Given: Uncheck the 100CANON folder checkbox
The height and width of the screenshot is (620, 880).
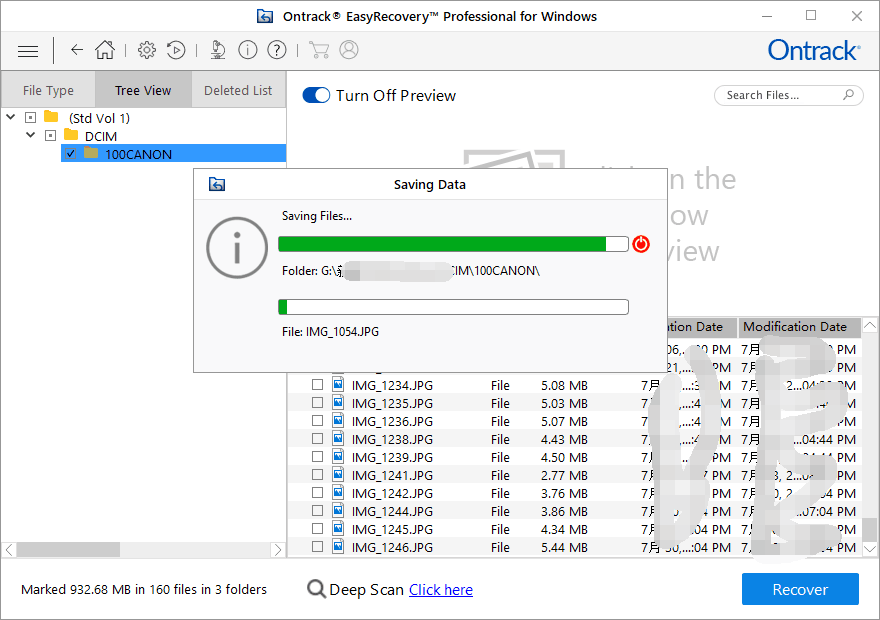Looking at the screenshot, I should [70, 153].
